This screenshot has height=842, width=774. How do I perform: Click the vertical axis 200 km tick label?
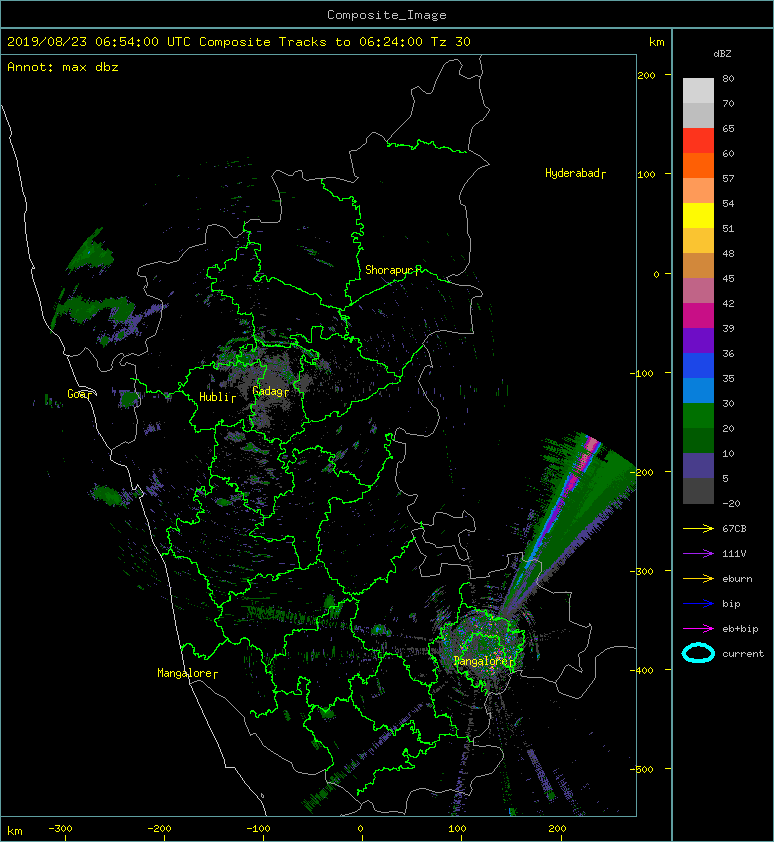(646, 75)
